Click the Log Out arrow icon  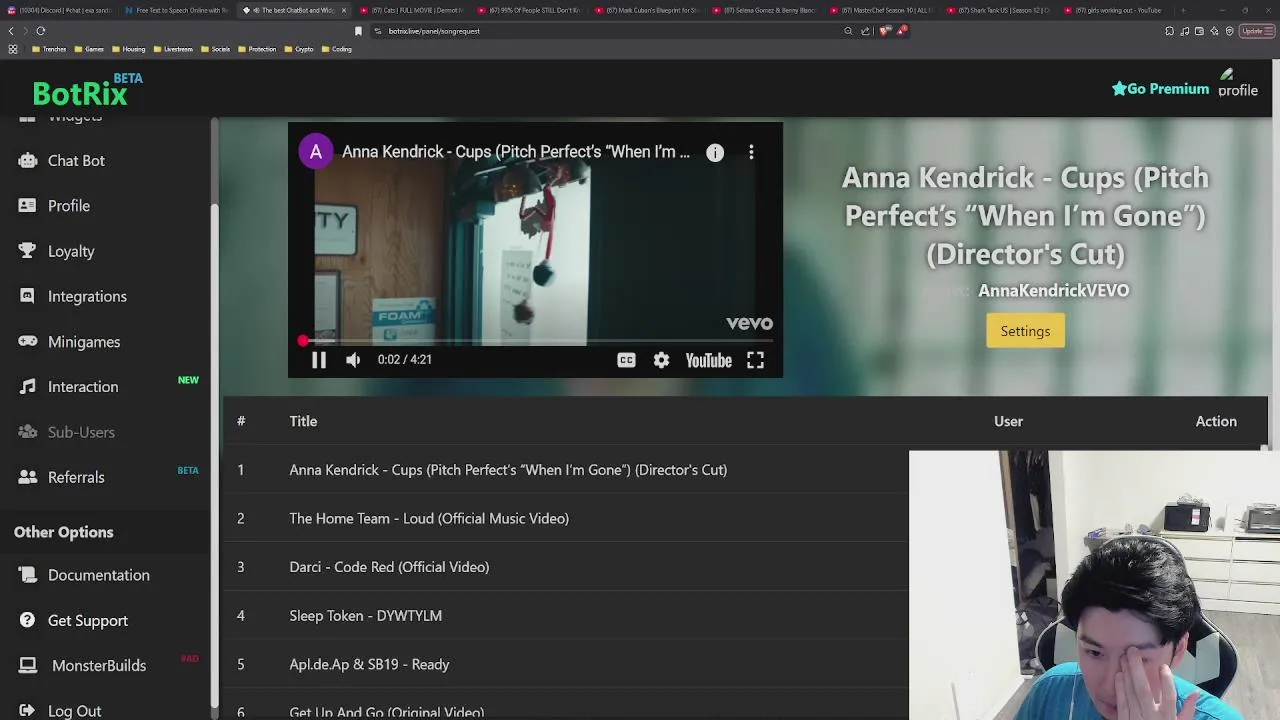click(x=28, y=710)
